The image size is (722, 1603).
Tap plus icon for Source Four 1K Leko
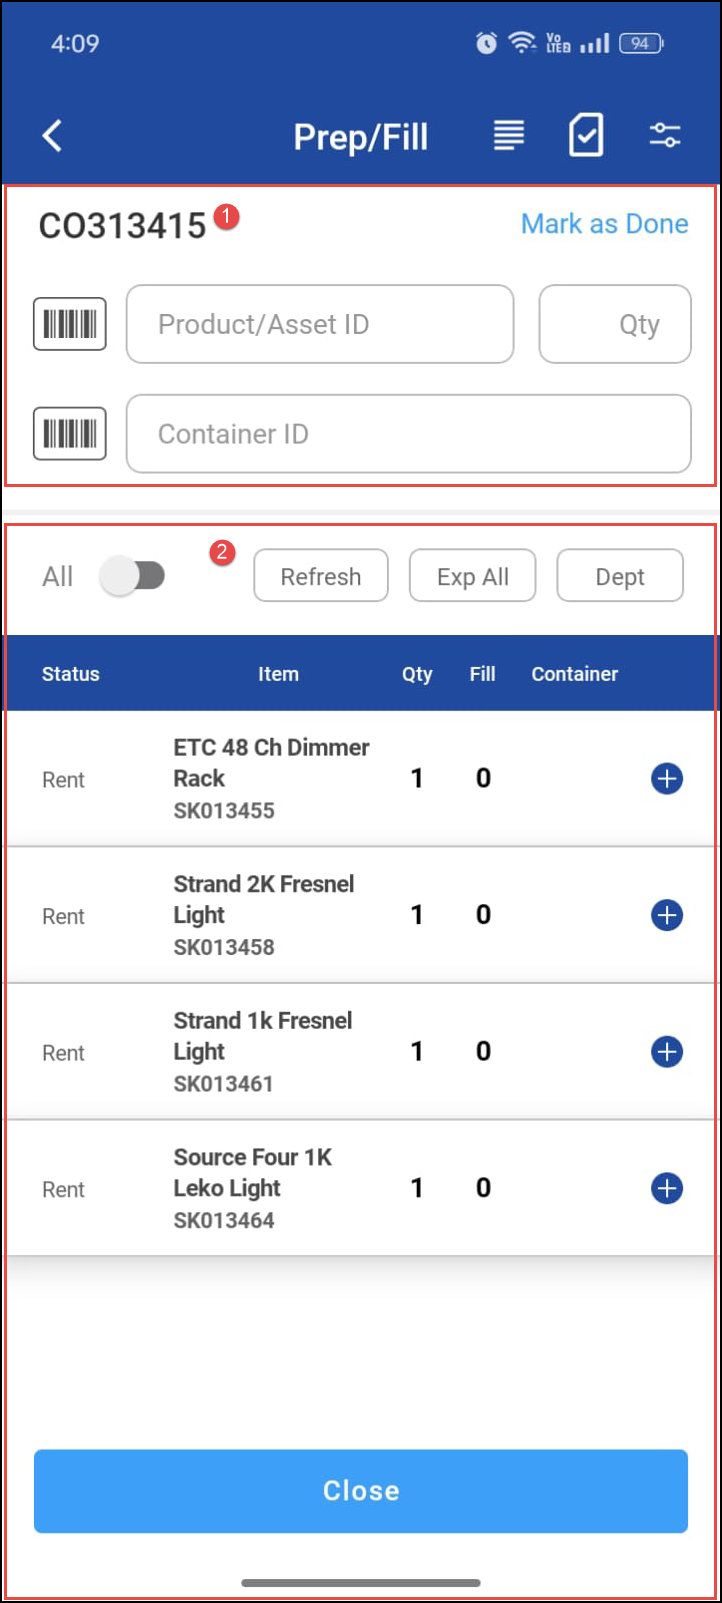[x=667, y=1188]
